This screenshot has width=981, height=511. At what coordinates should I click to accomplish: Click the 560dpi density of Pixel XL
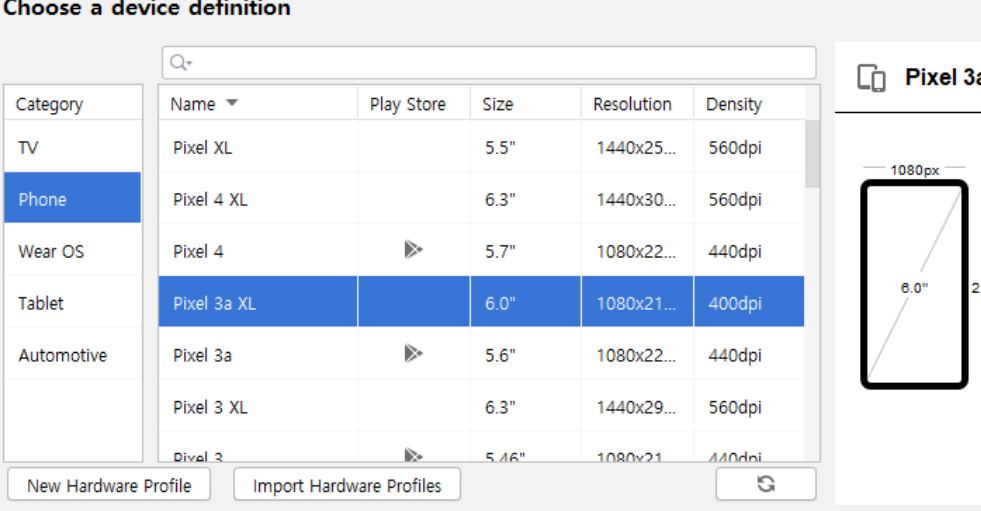coord(750,148)
